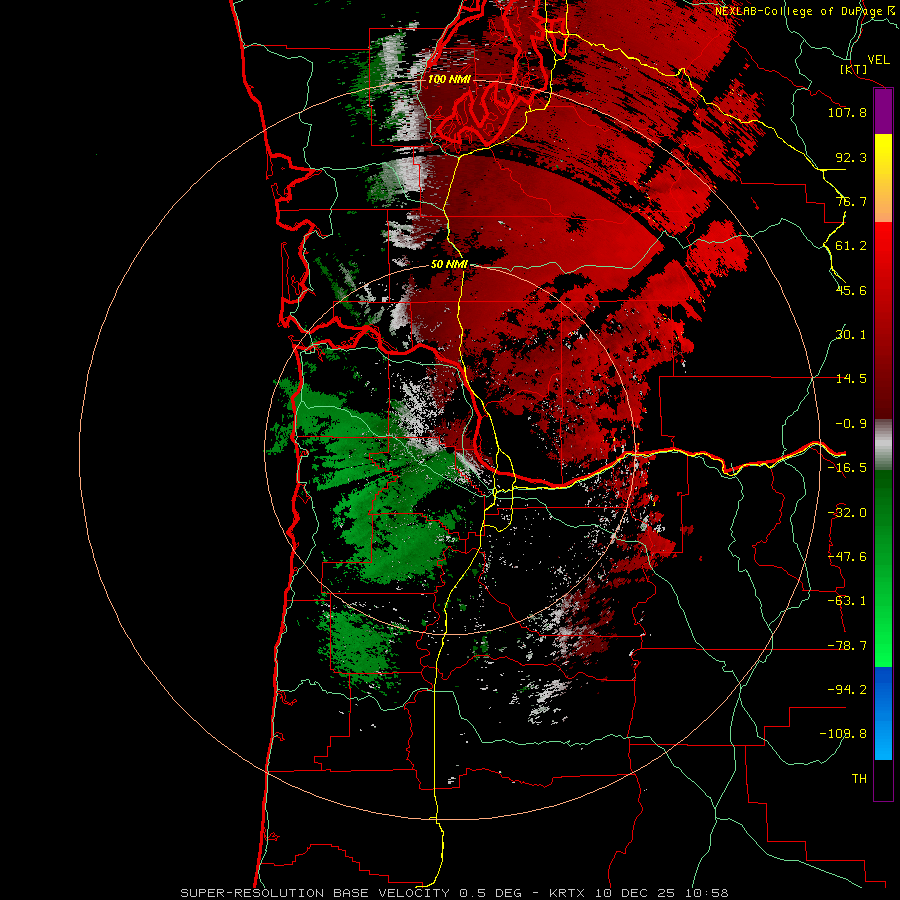
Task: Click the [KT] units label
Action: coord(854,69)
